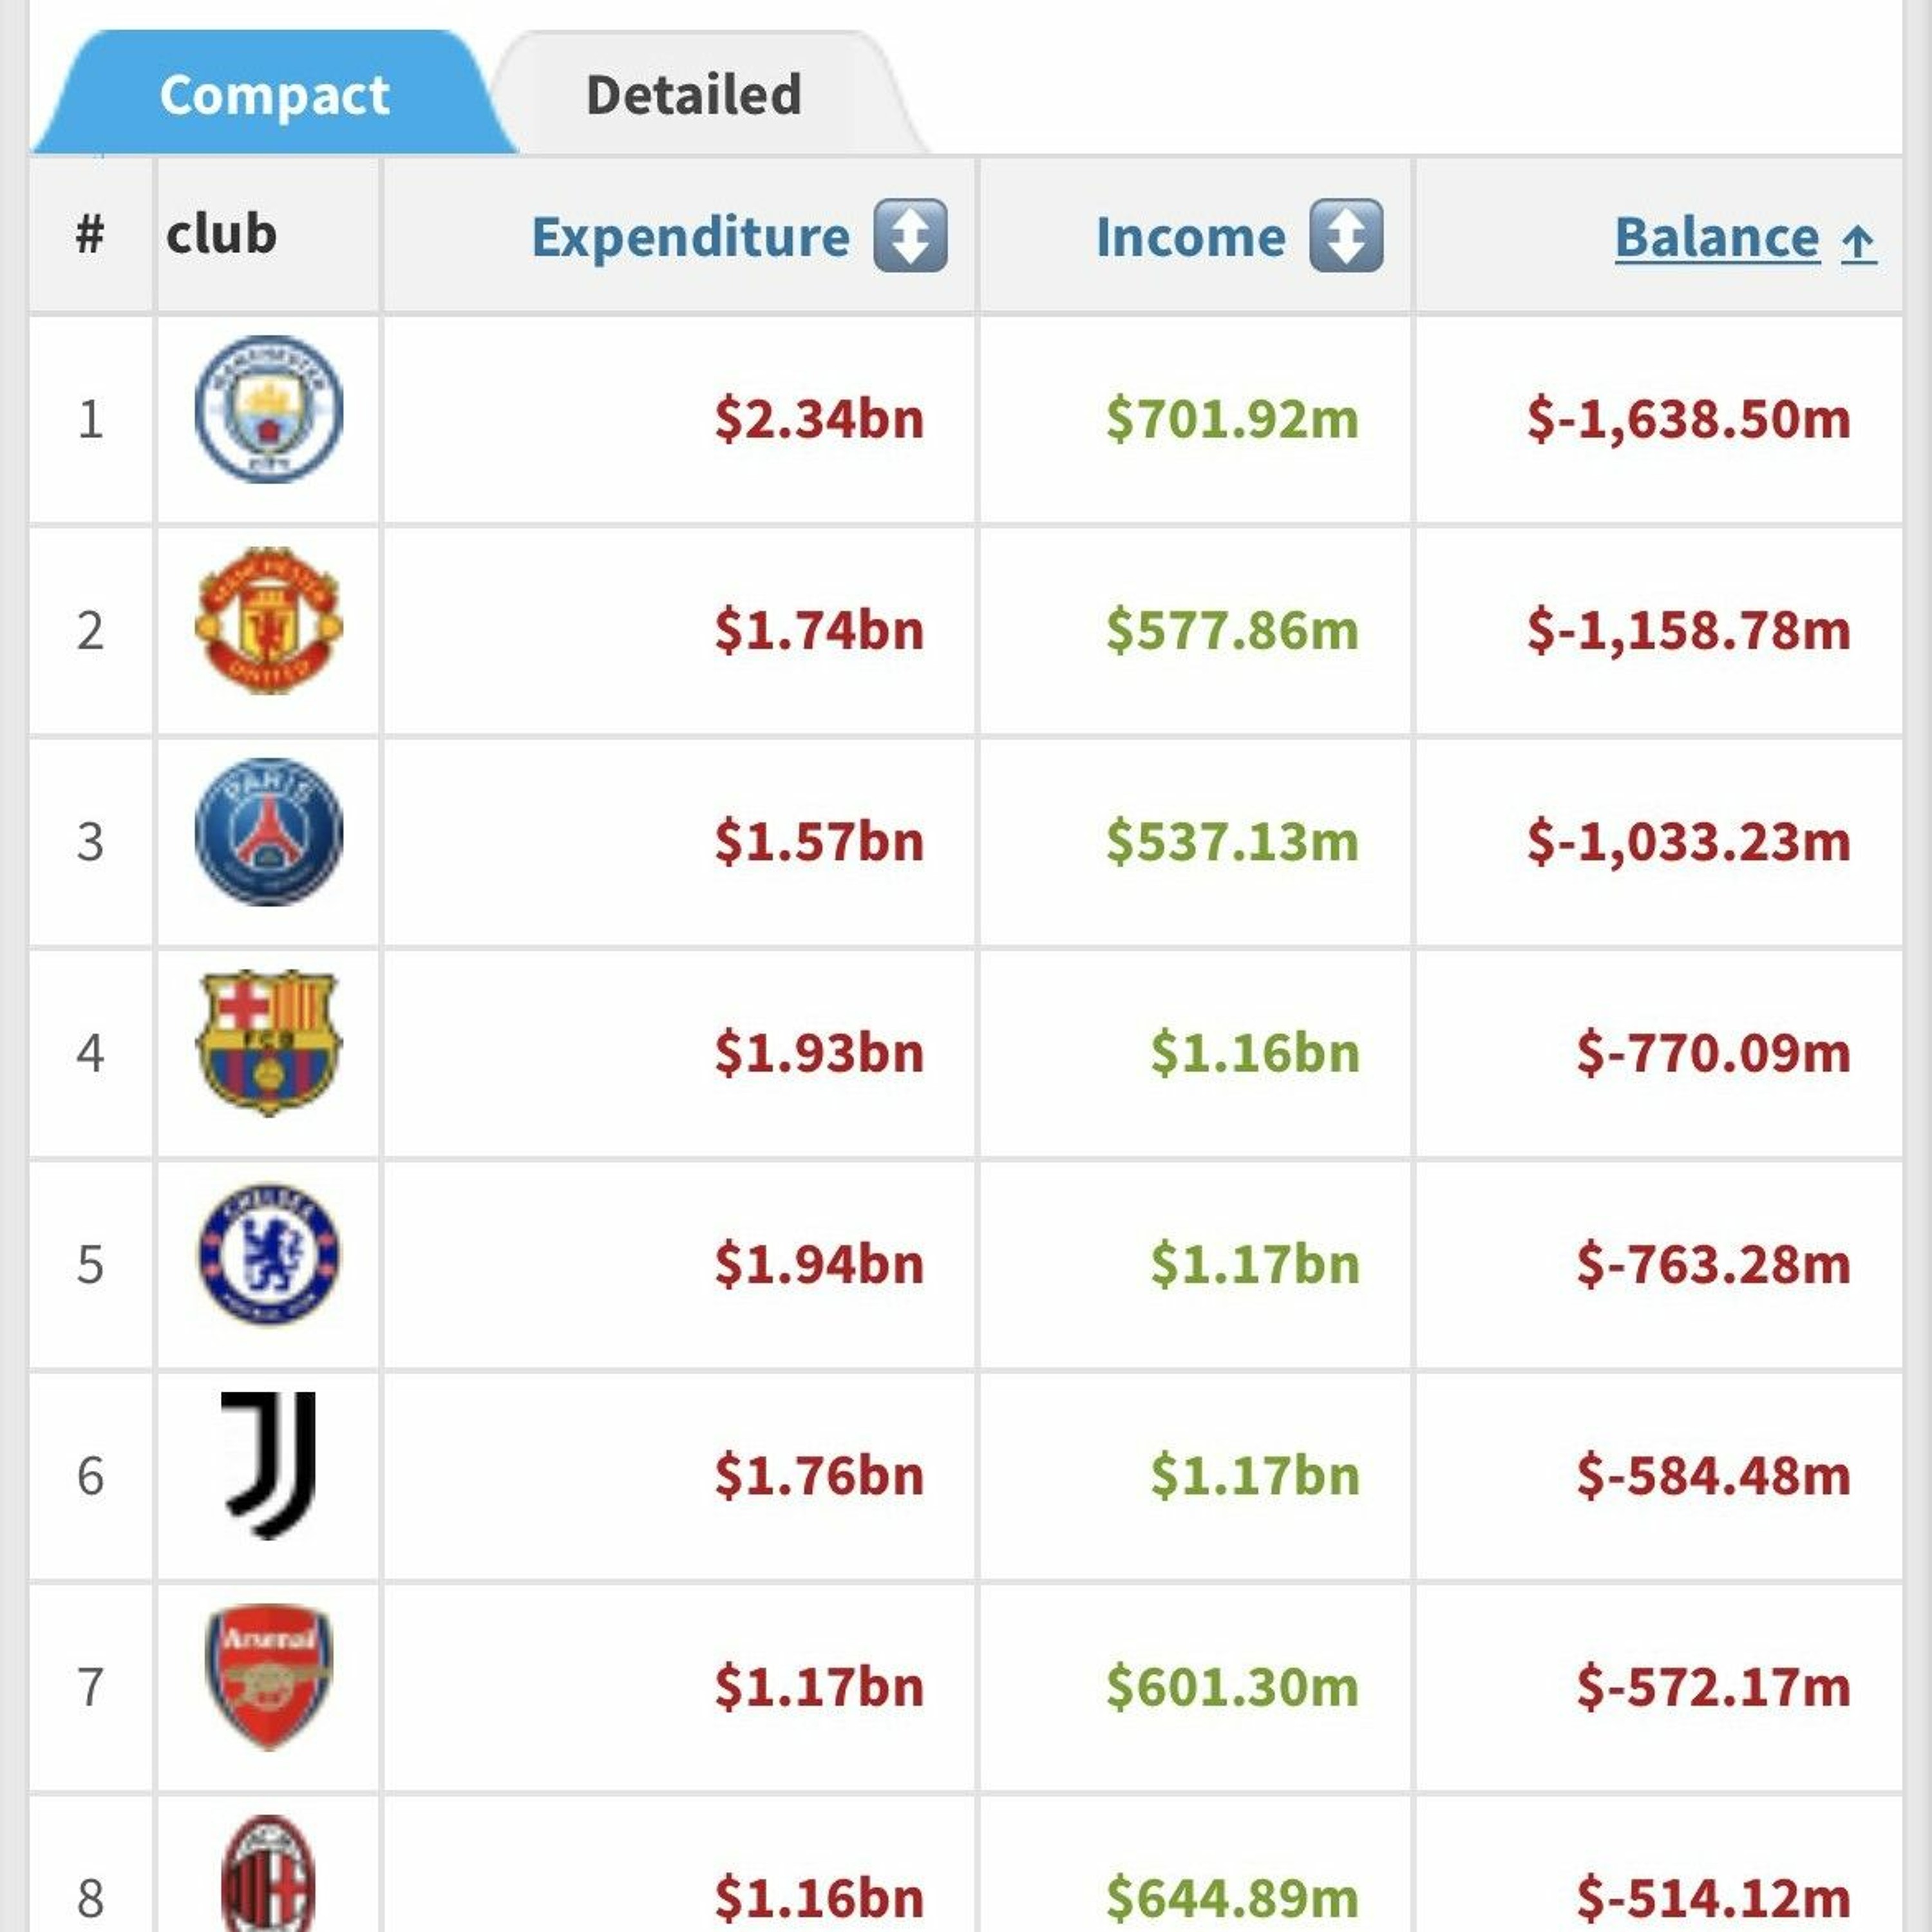Screen dimensions: 1932x1932
Task: Sort by Income using arrow icon
Action: point(1346,236)
